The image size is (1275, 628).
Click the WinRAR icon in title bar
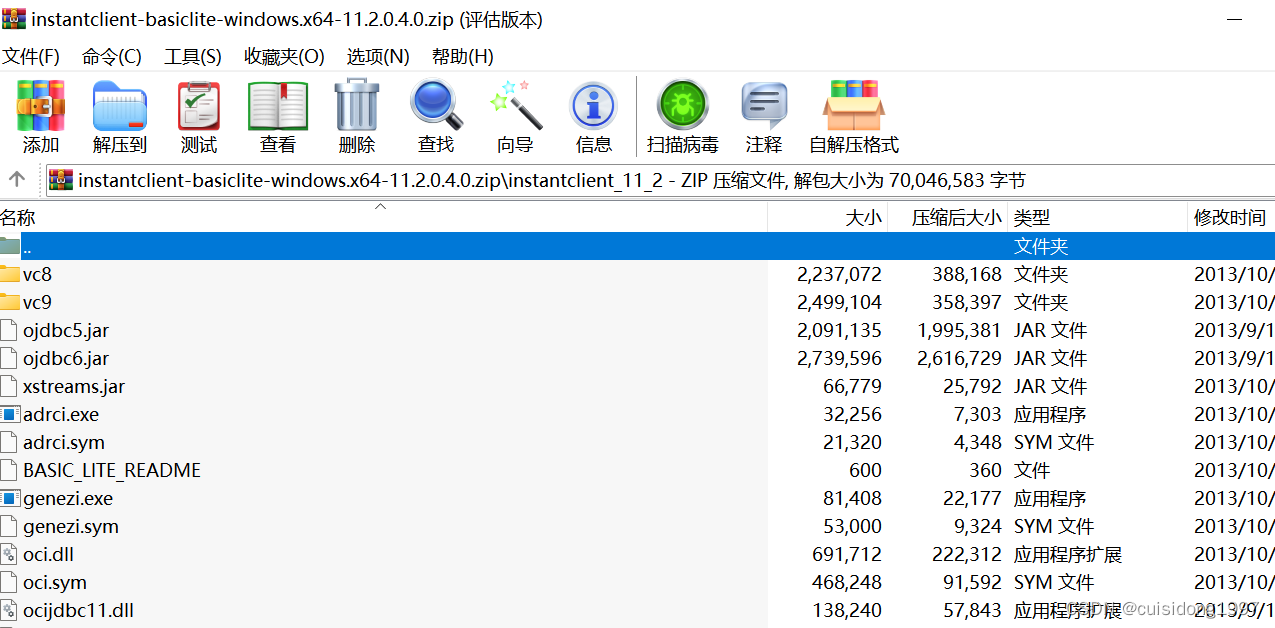pyautogui.click(x=14, y=19)
